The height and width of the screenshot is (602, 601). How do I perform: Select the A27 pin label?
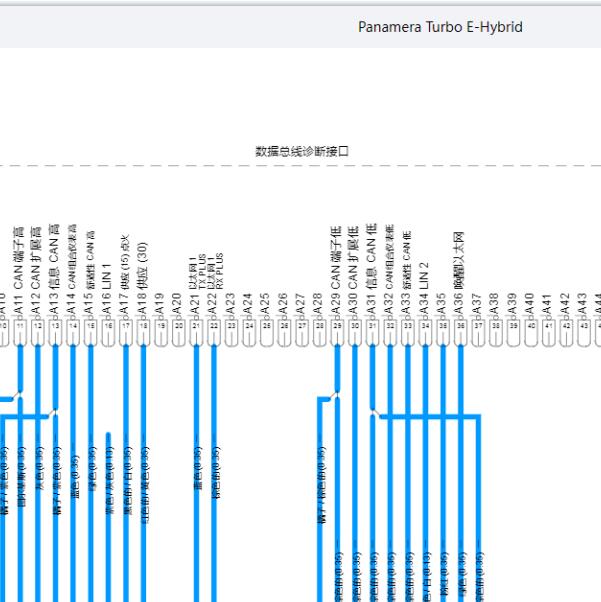point(301,304)
